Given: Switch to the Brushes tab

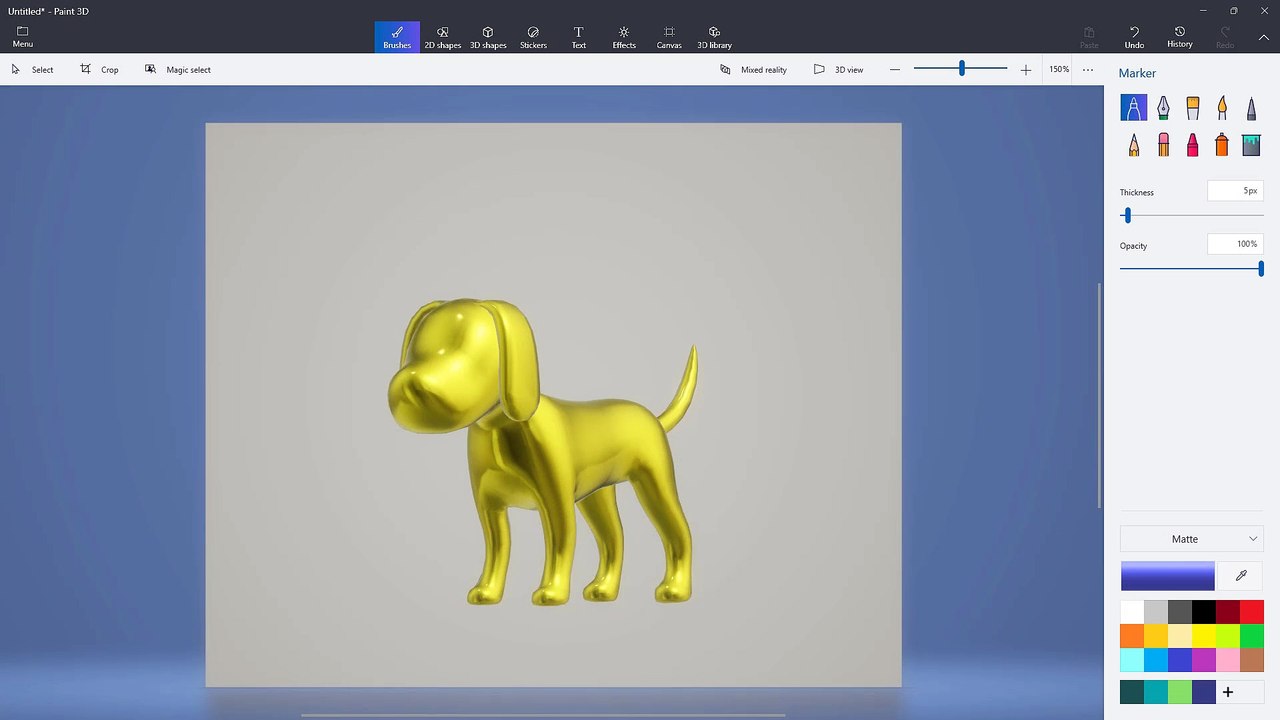Looking at the screenshot, I should pyautogui.click(x=397, y=37).
